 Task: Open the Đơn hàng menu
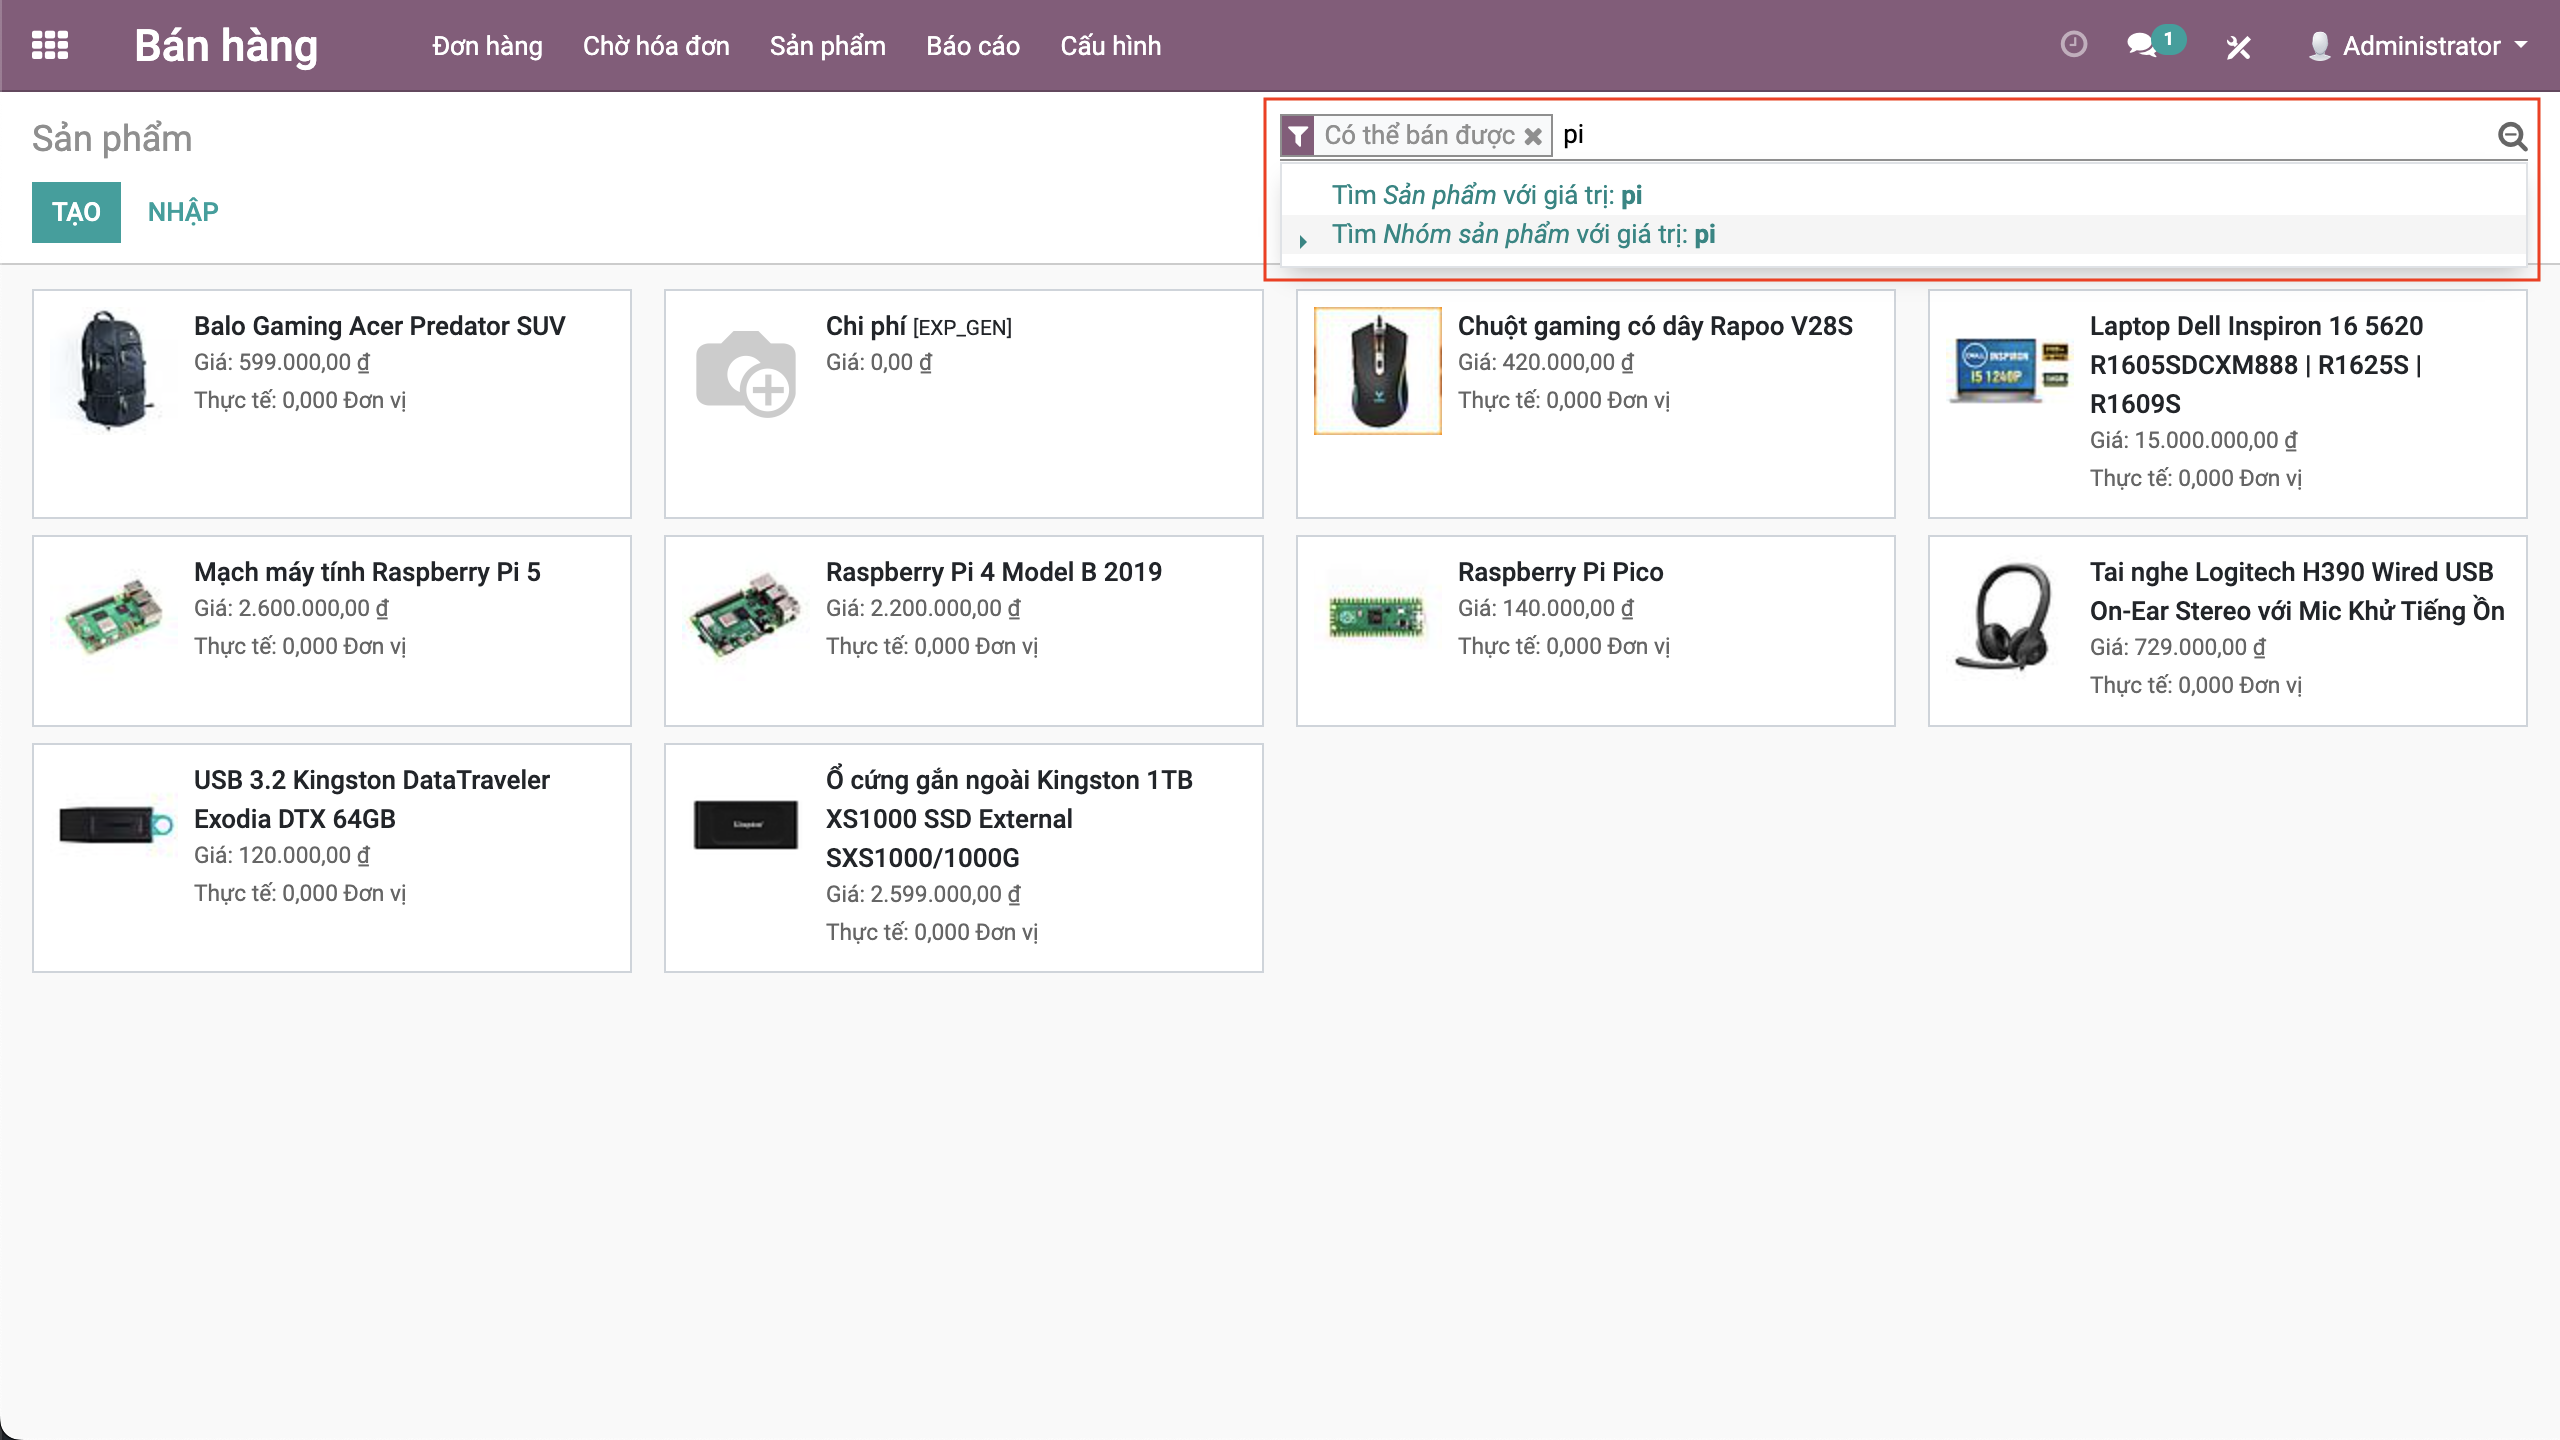pos(487,46)
